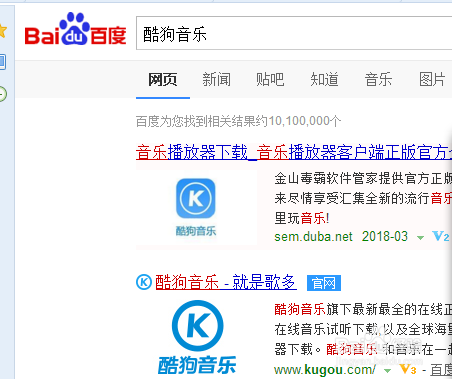Click the blue square sidebar icon
Viewport: 452px width, 379px height.
pyautogui.click(x=3, y=62)
